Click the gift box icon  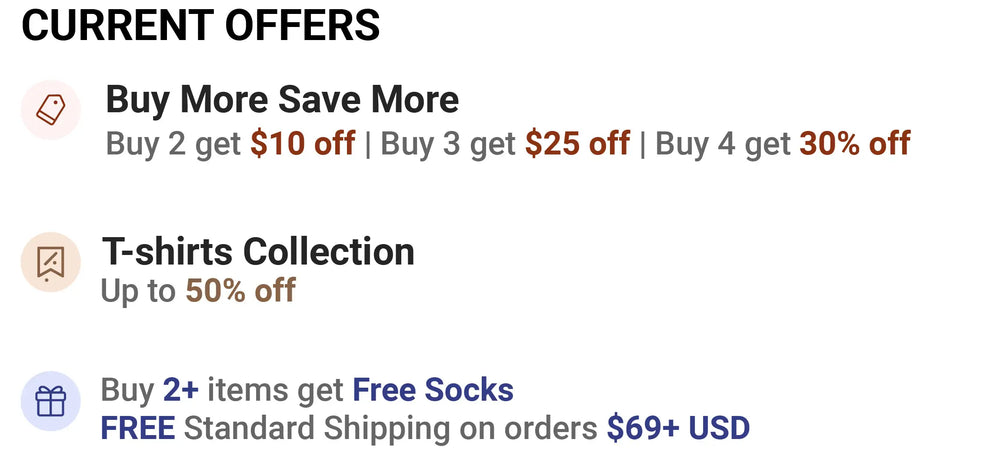pyautogui.click(x=50, y=402)
